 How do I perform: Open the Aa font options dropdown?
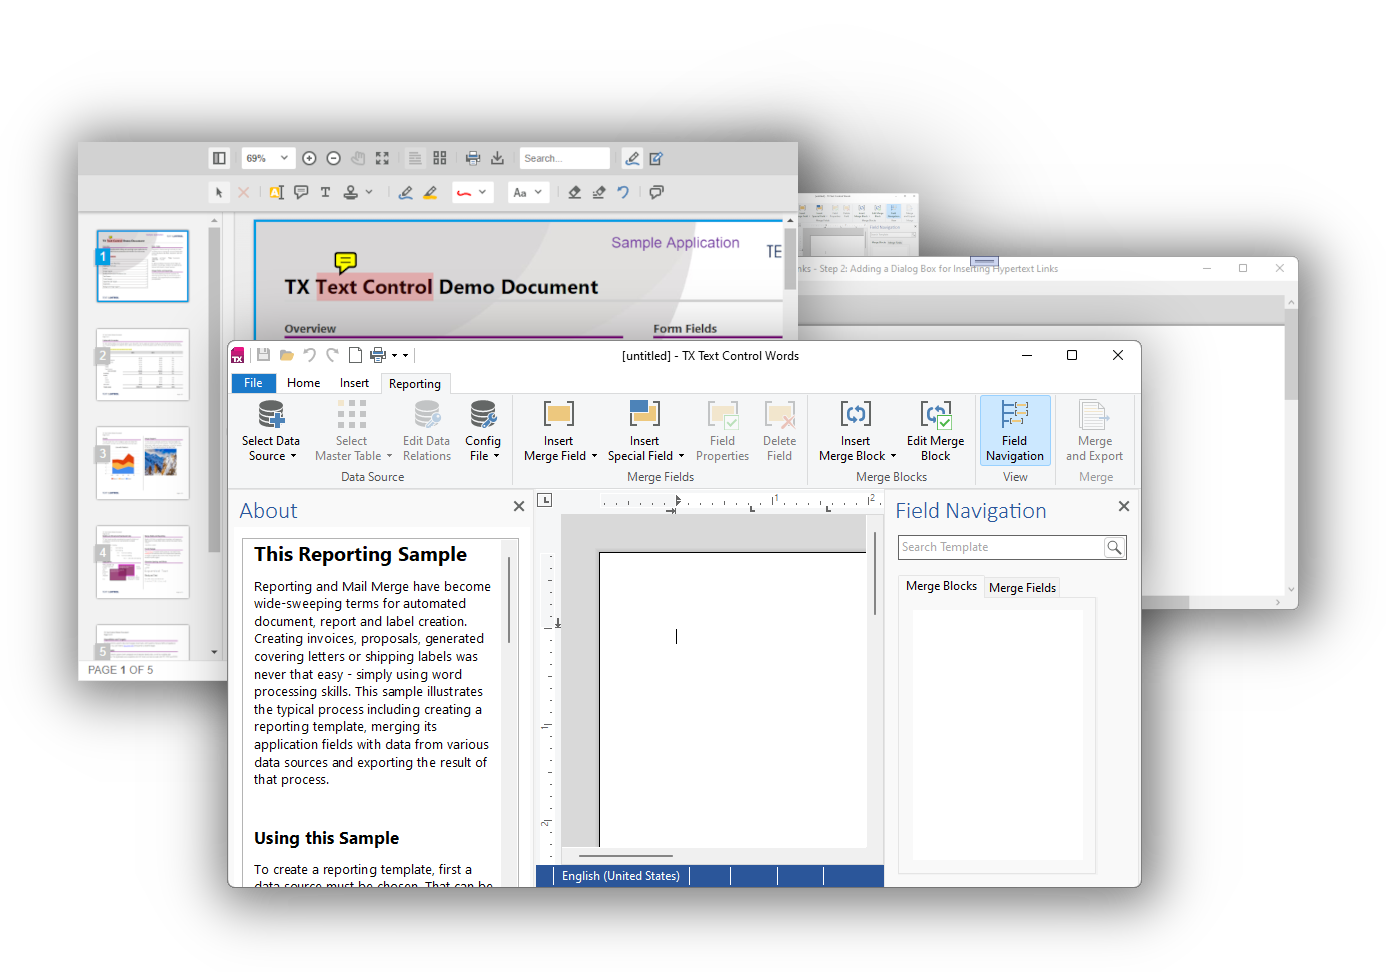[527, 192]
